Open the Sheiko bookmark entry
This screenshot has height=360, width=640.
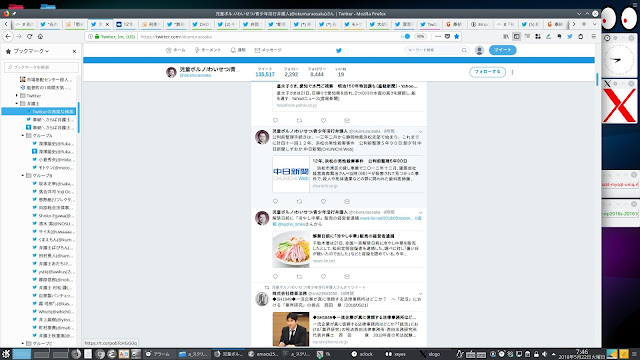(53, 216)
